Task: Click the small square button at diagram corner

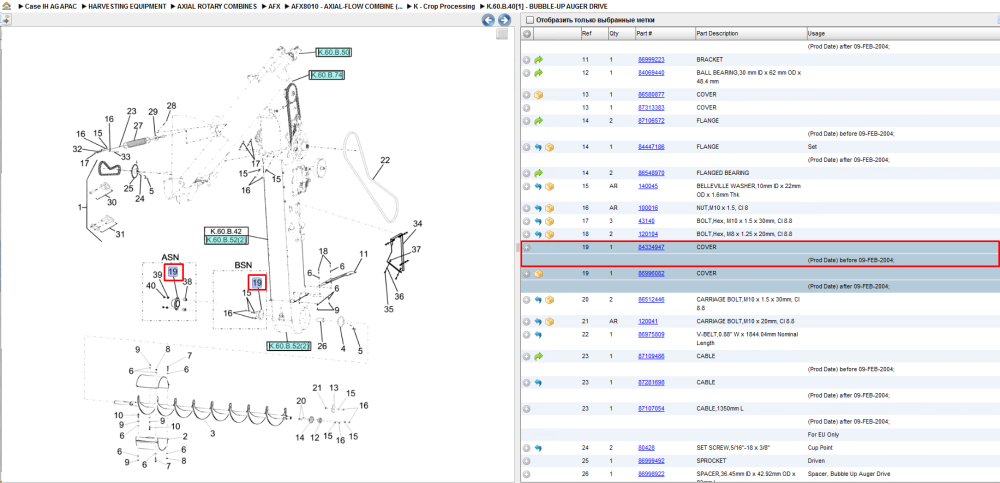Action: click(x=502, y=34)
